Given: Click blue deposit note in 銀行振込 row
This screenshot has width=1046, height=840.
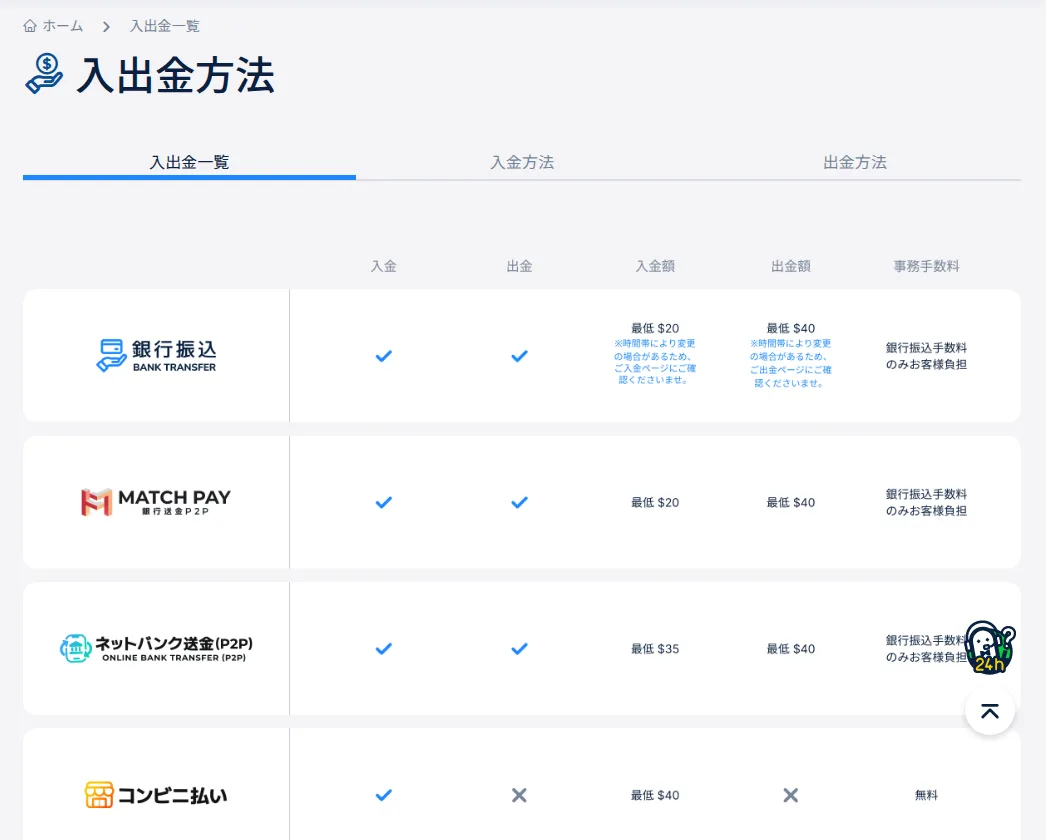Looking at the screenshot, I should click(655, 362).
